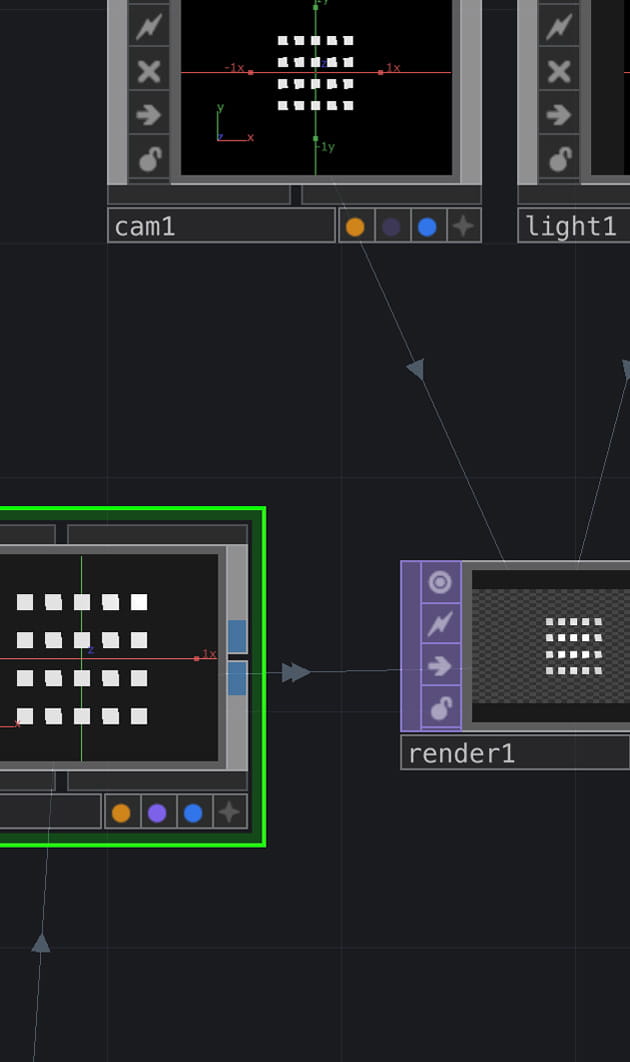Image resolution: width=630 pixels, height=1062 pixels.
Task: Click the arrow icon on cam1 node
Action: pyautogui.click(x=149, y=115)
